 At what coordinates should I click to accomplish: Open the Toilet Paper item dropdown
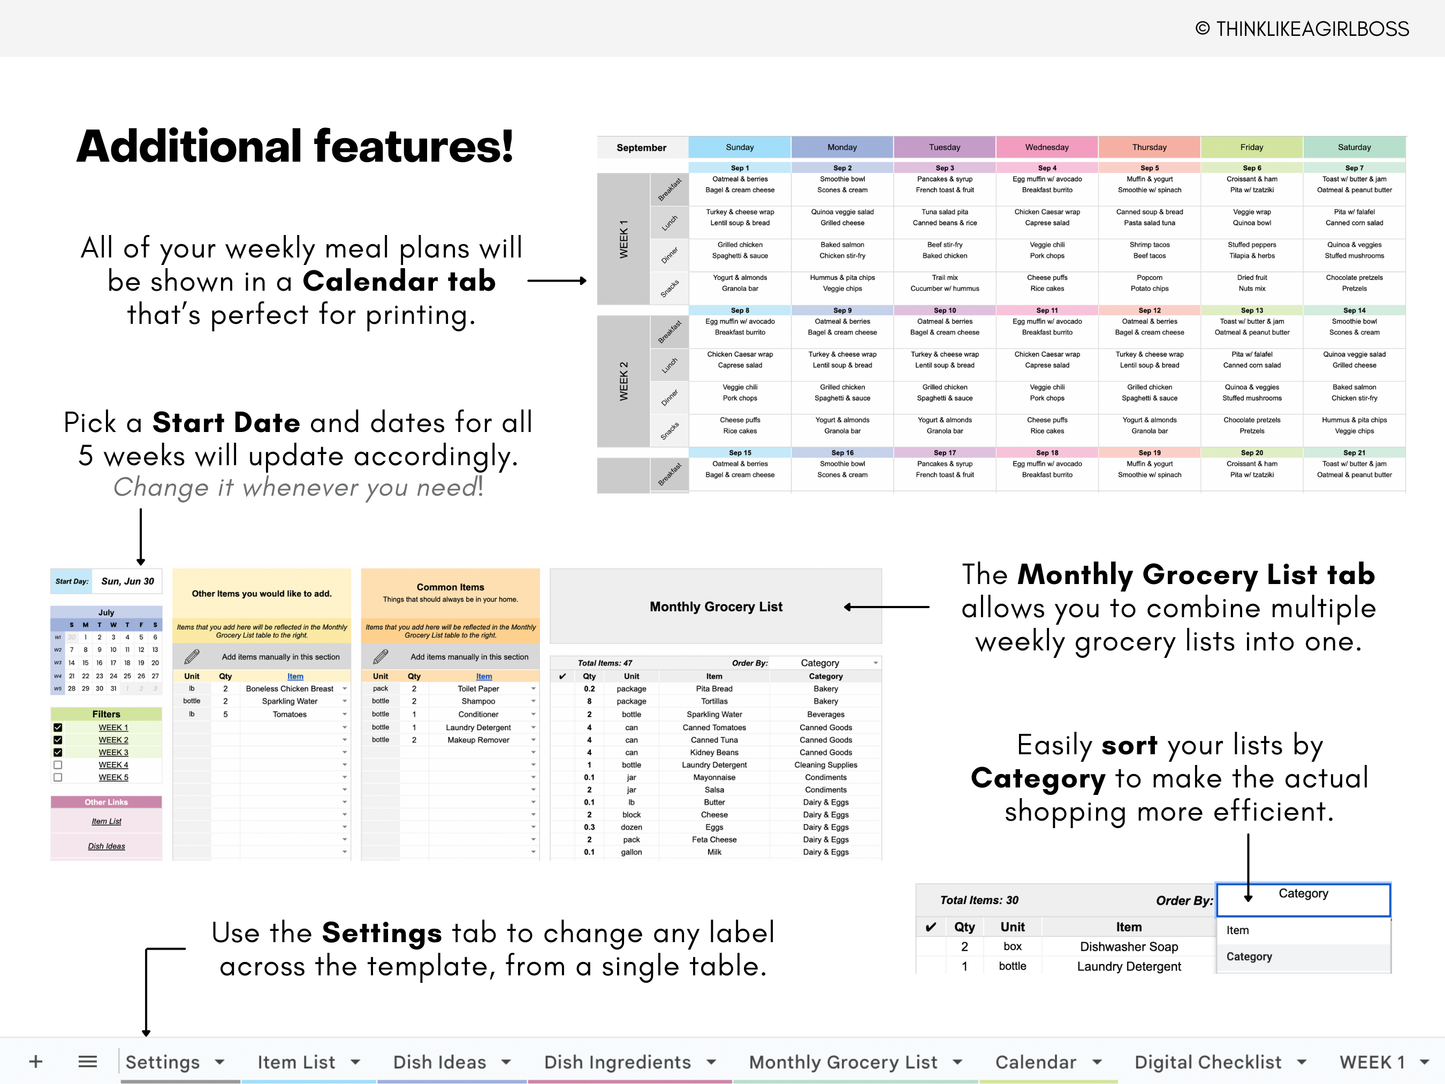coord(533,689)
